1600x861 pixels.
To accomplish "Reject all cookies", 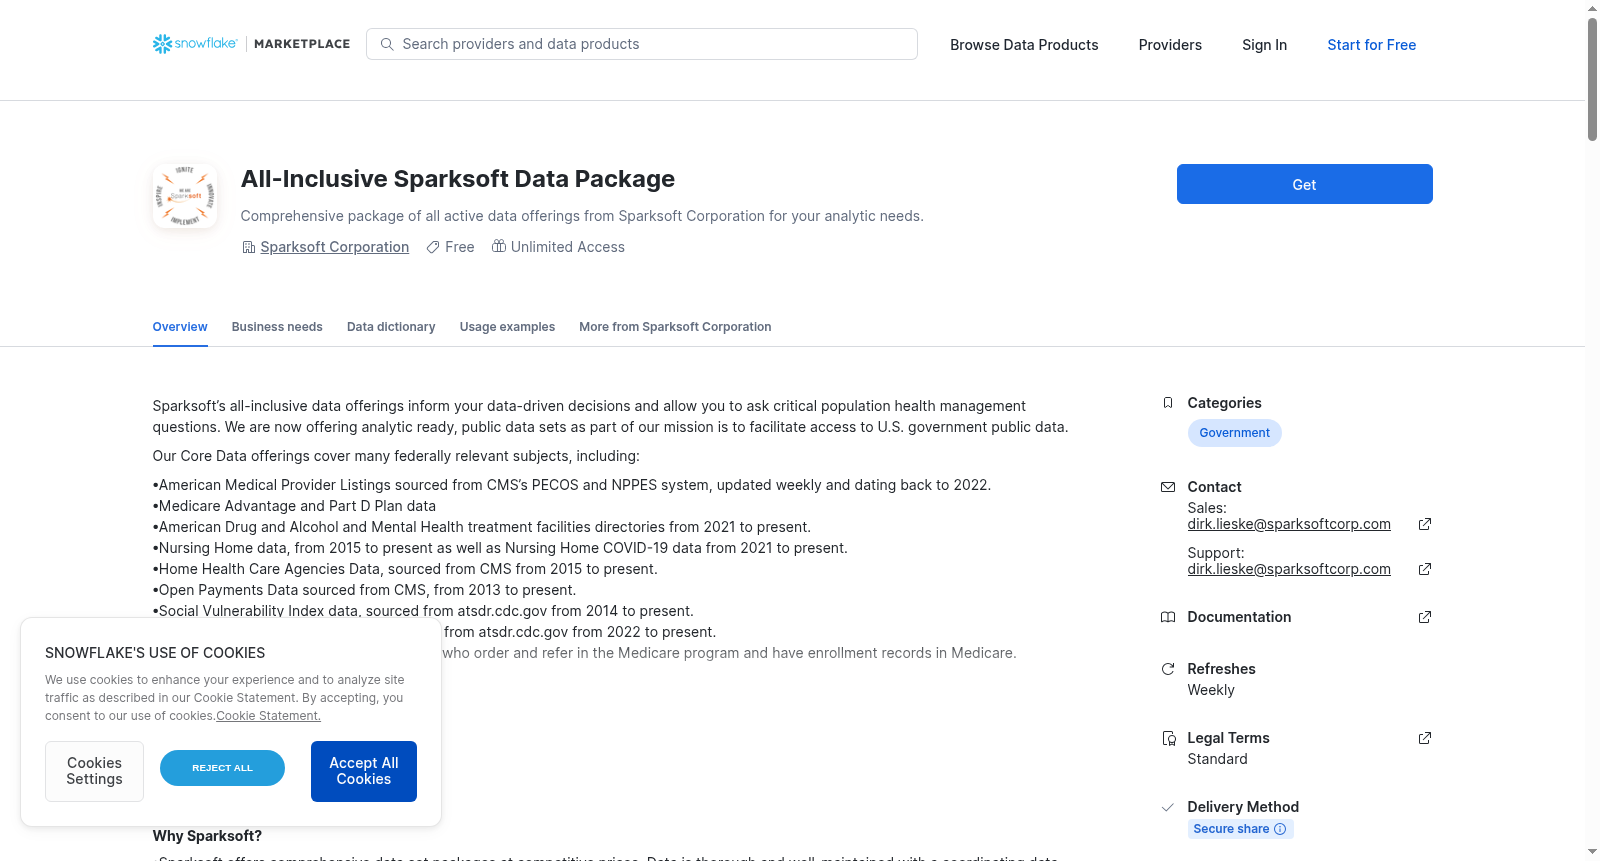I will pyautogui.click(x=222, y=768).
